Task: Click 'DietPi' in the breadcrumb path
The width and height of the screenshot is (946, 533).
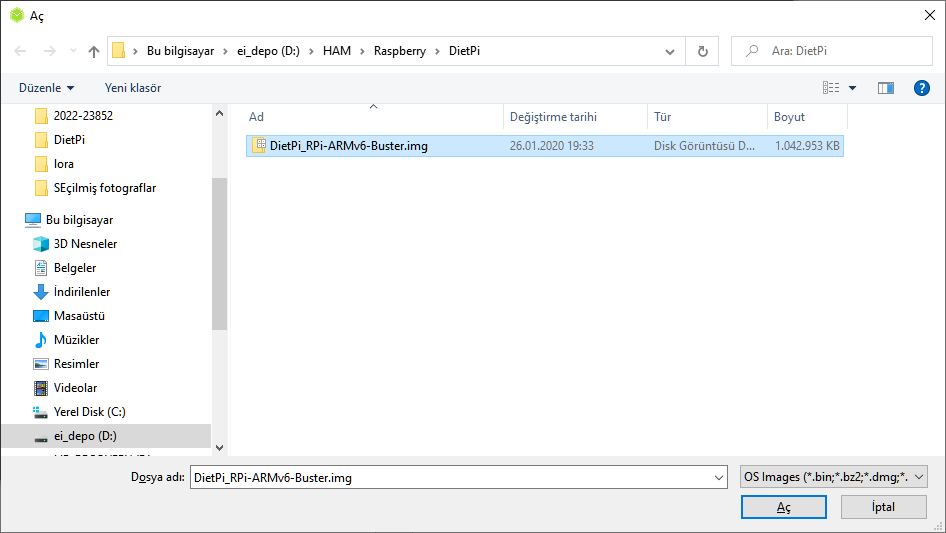Action: click(x=464, y=51)
